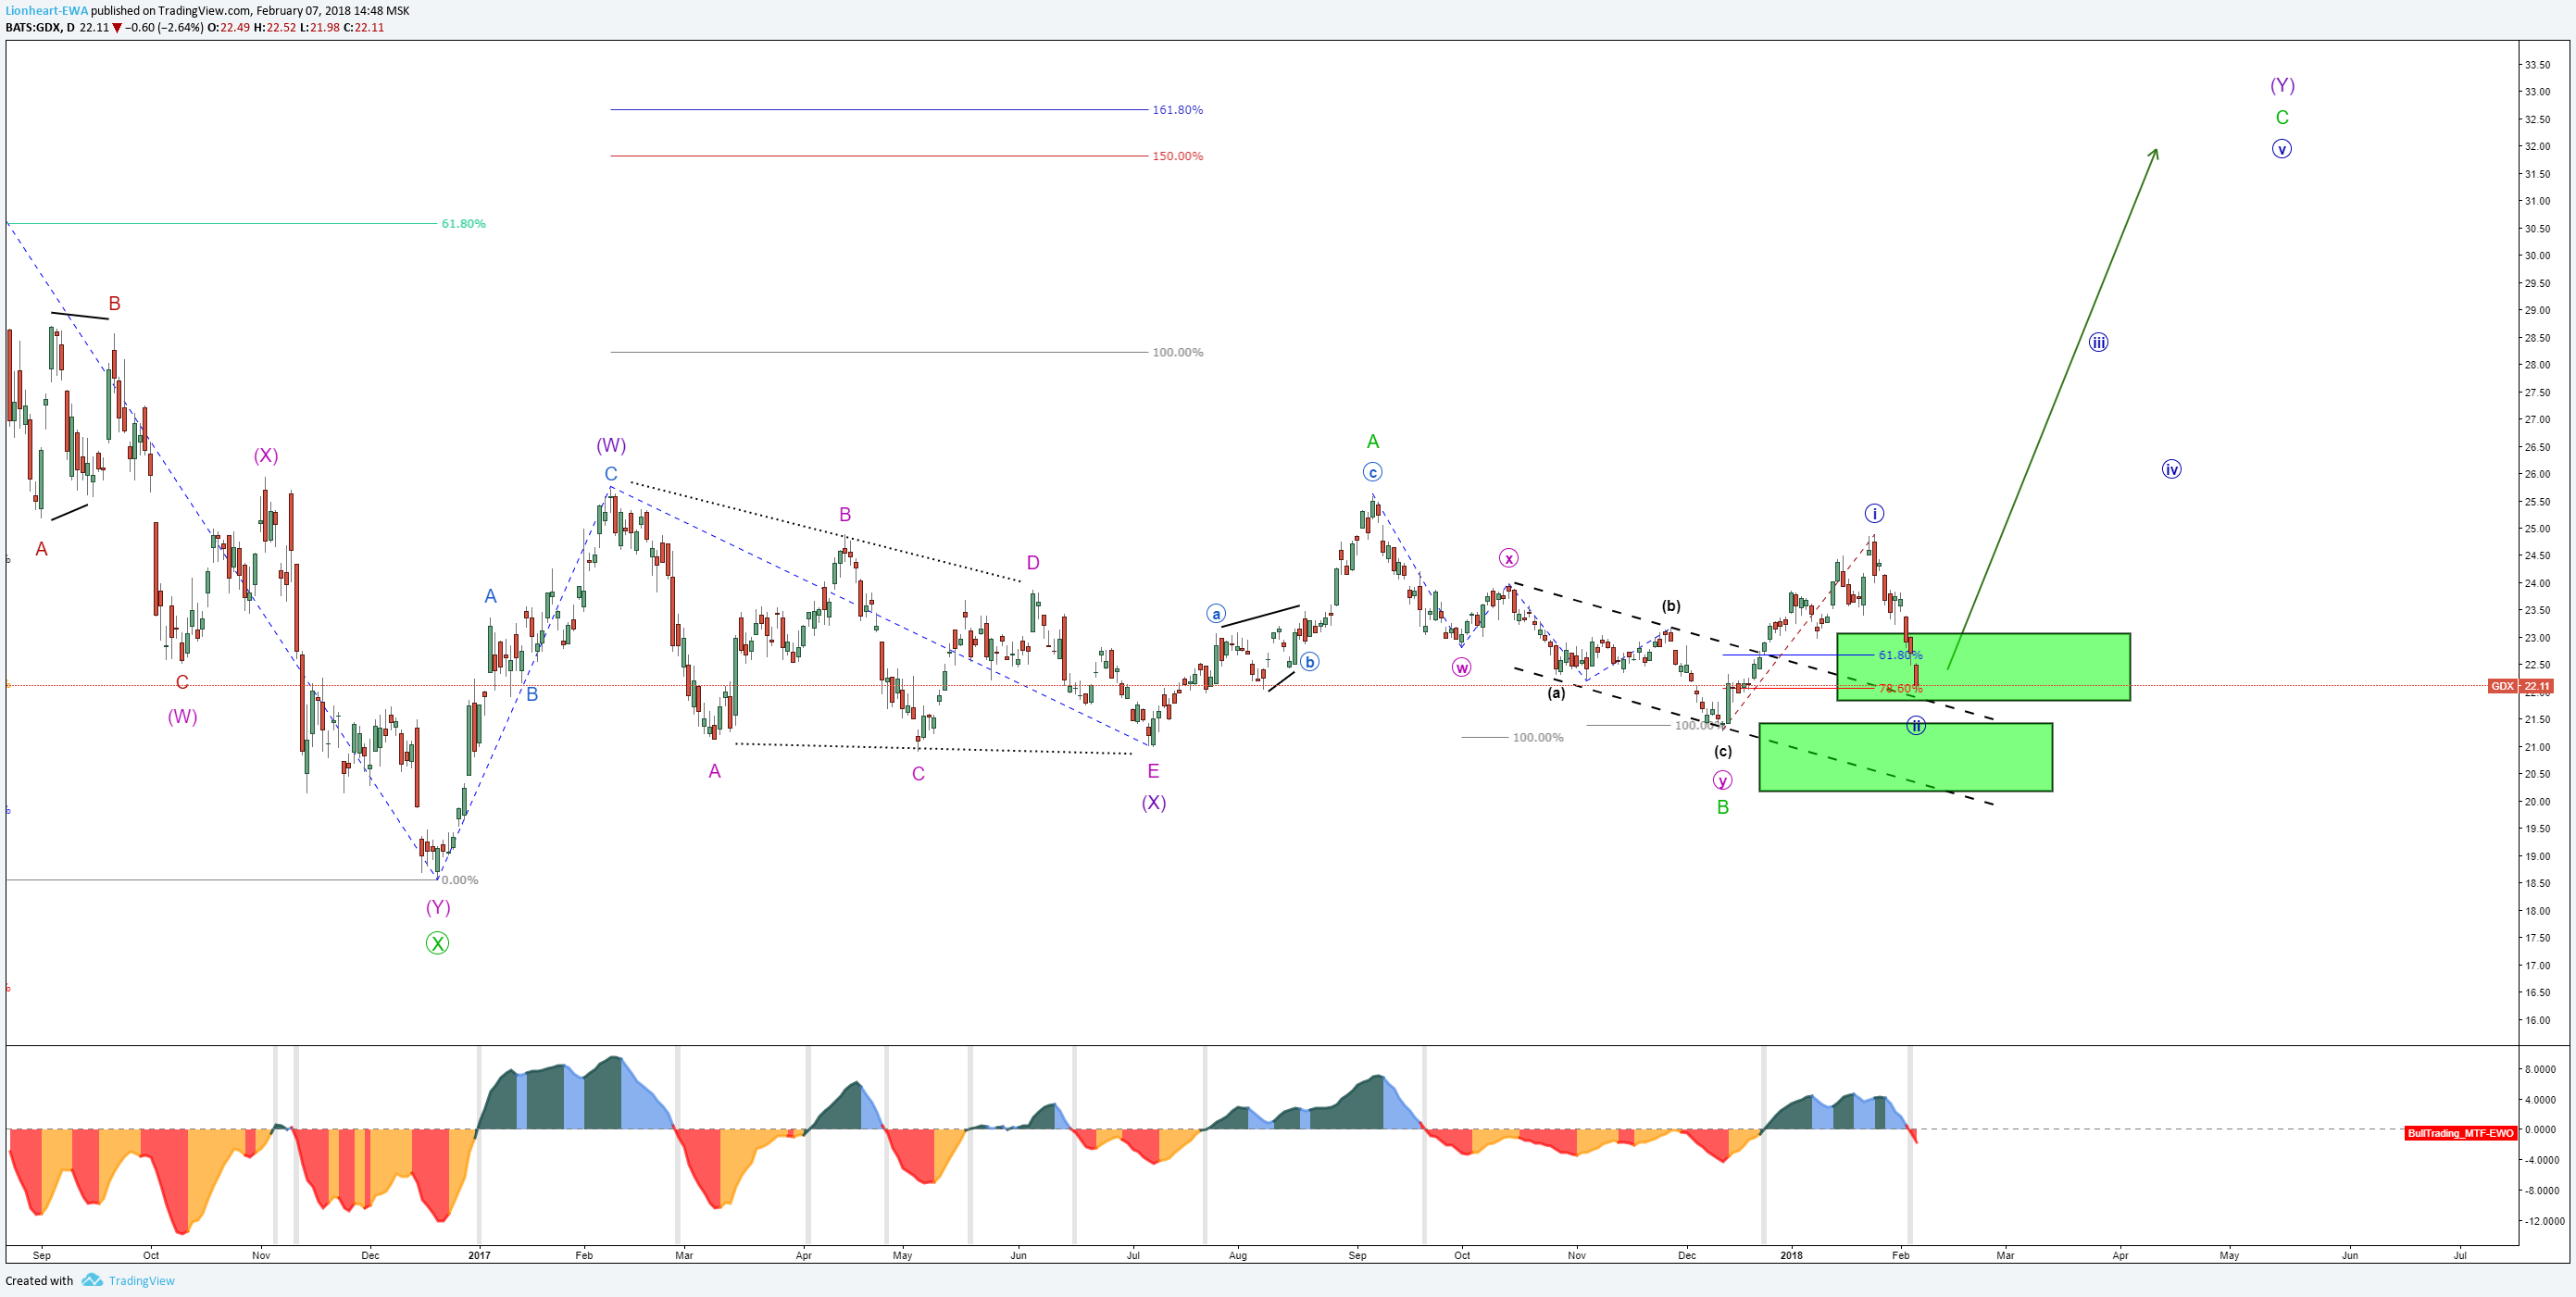Image resolution: width=2576 pixels, height=1297 pixels.
Task: Select the upper green target zone rectangle
Action: (x=1983, y=667)
